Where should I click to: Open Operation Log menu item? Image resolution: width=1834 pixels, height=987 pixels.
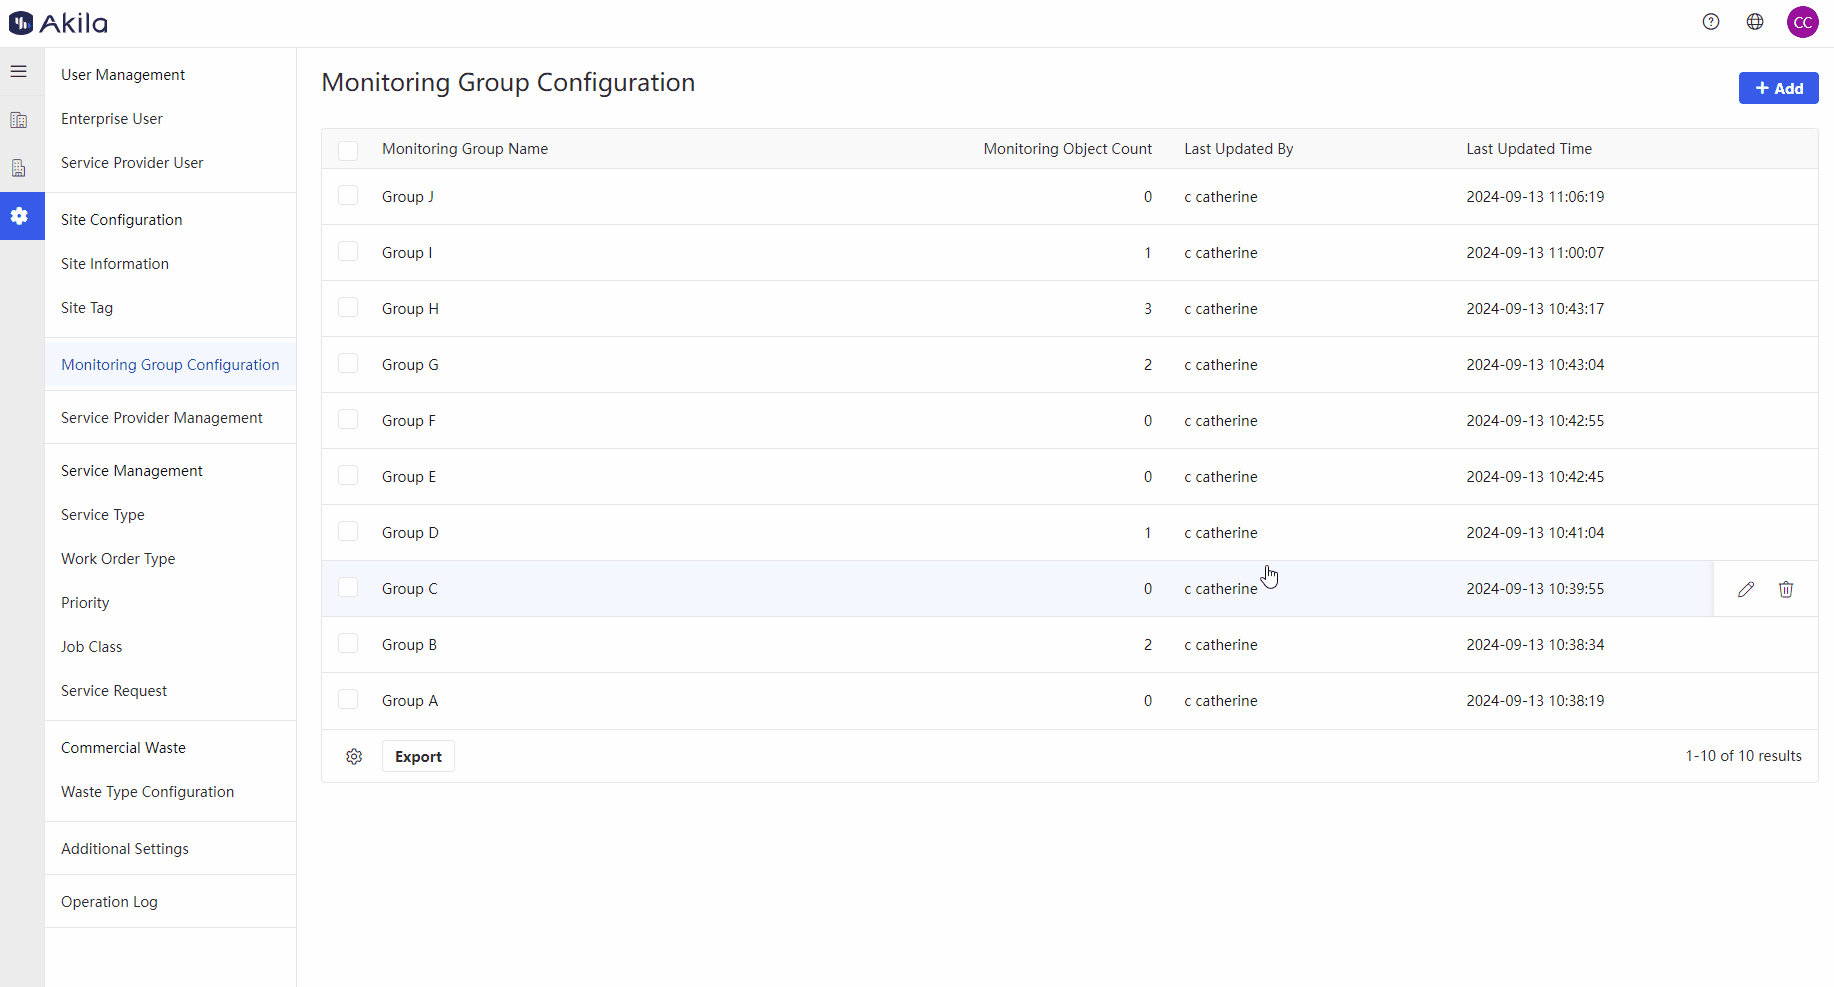pyautogui.click(x=110, y=902)
